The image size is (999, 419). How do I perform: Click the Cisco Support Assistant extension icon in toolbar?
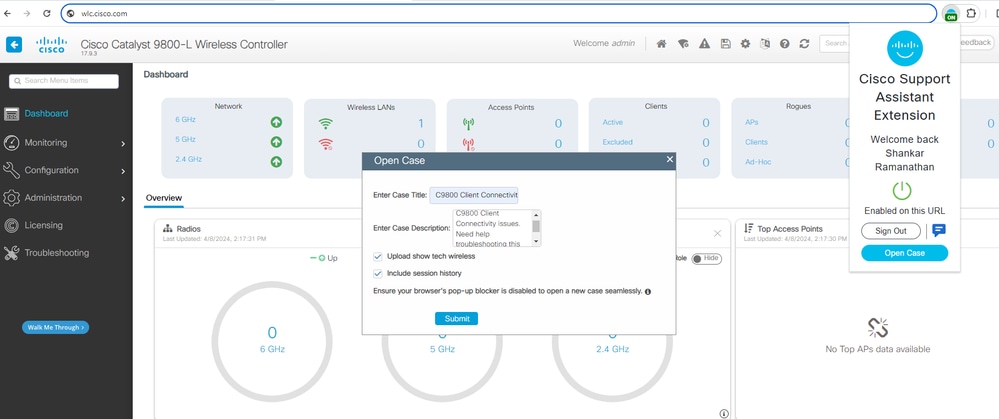(951, 13)
